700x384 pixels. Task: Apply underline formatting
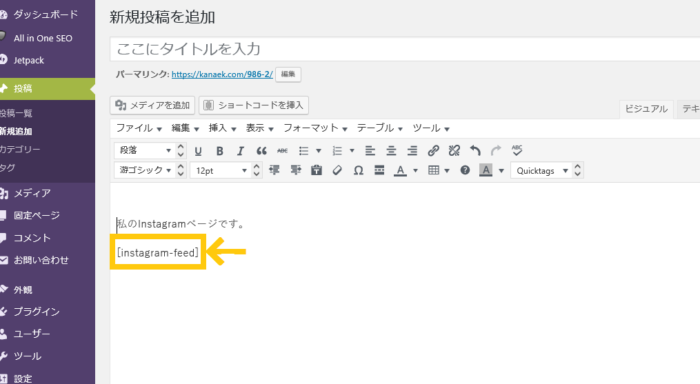(198, 151)
